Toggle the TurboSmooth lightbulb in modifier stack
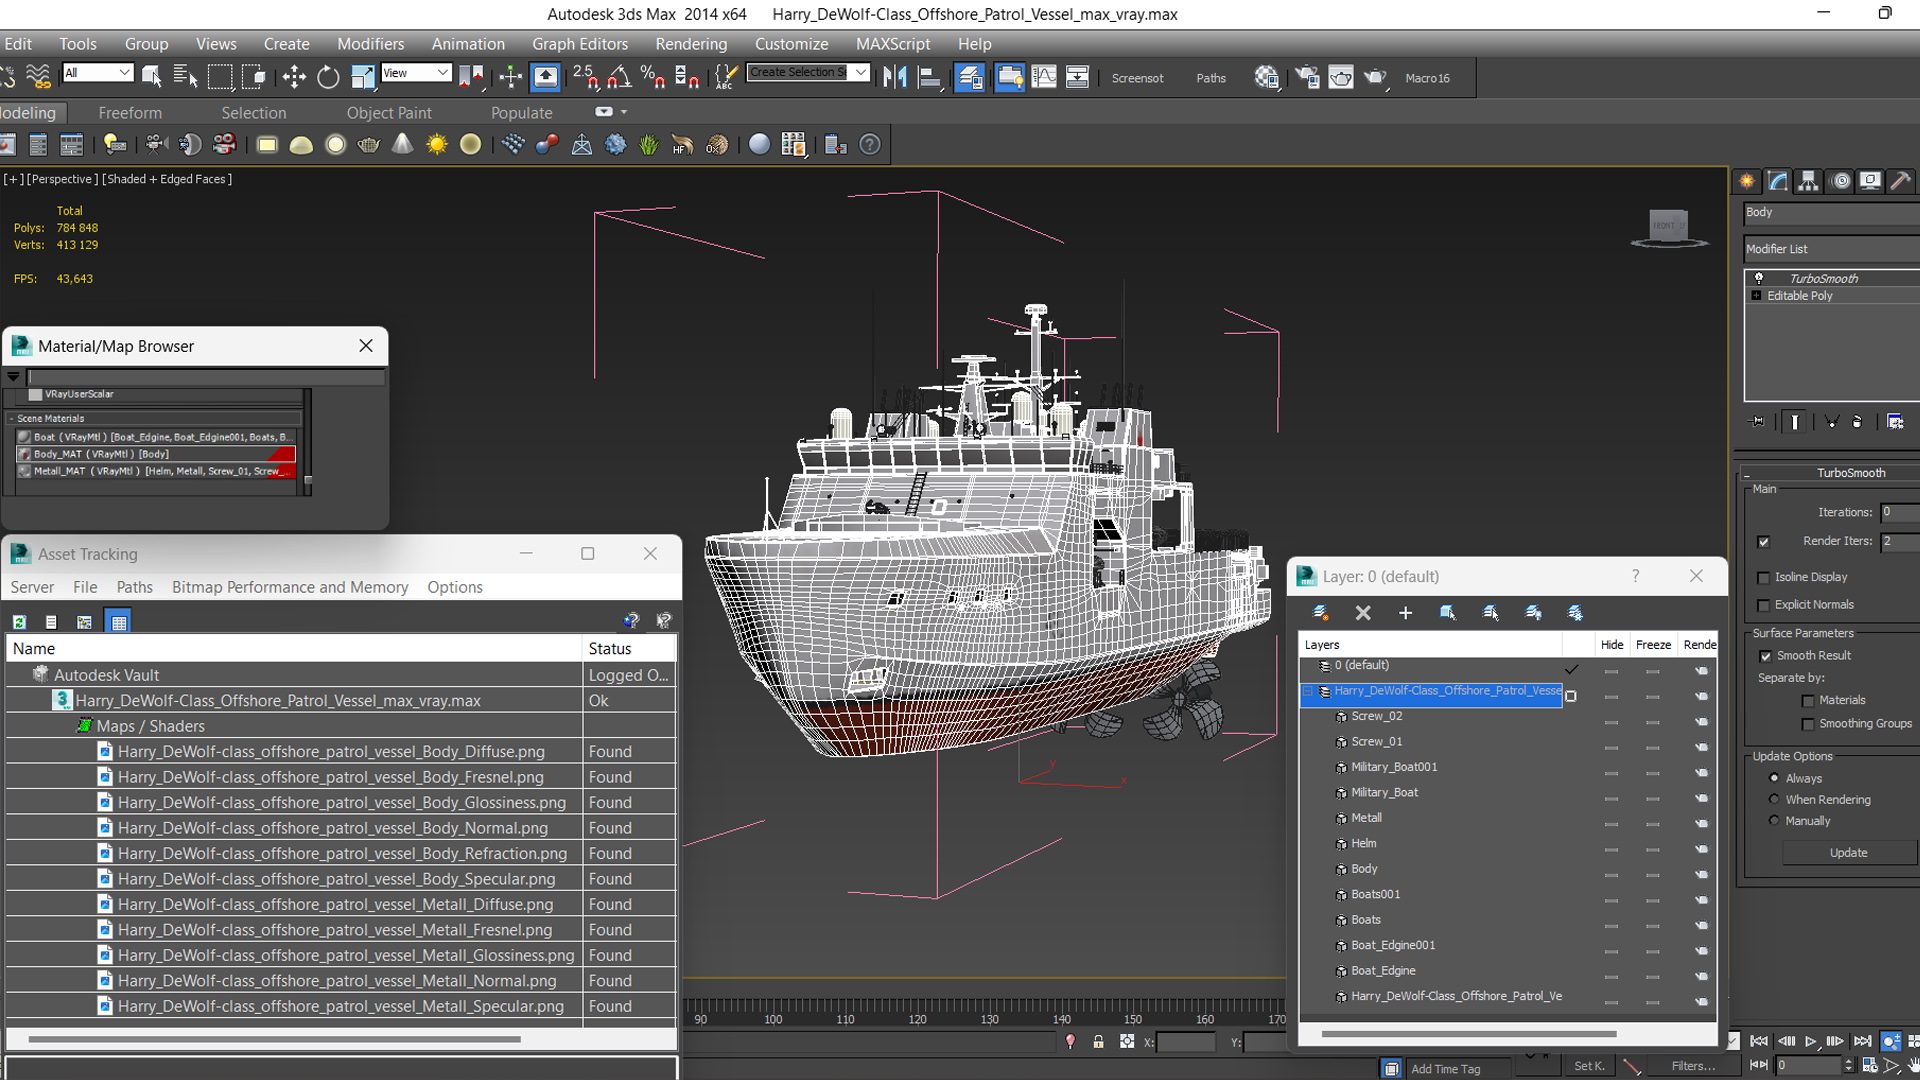Viewport: 1920px width, 1080px height. pyautogui.click(x=1759, y=278)
